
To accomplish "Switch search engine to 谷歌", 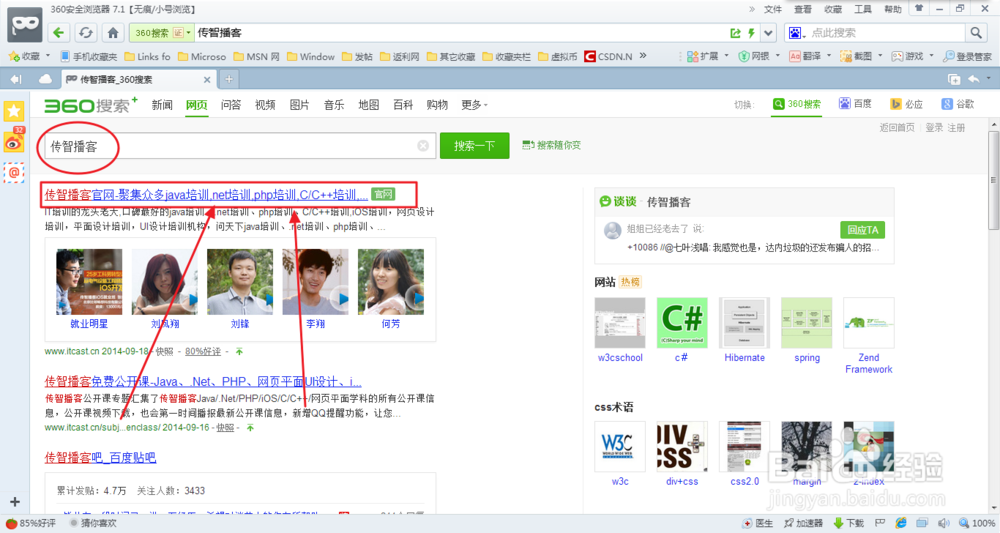I will [x=958, y=104].
